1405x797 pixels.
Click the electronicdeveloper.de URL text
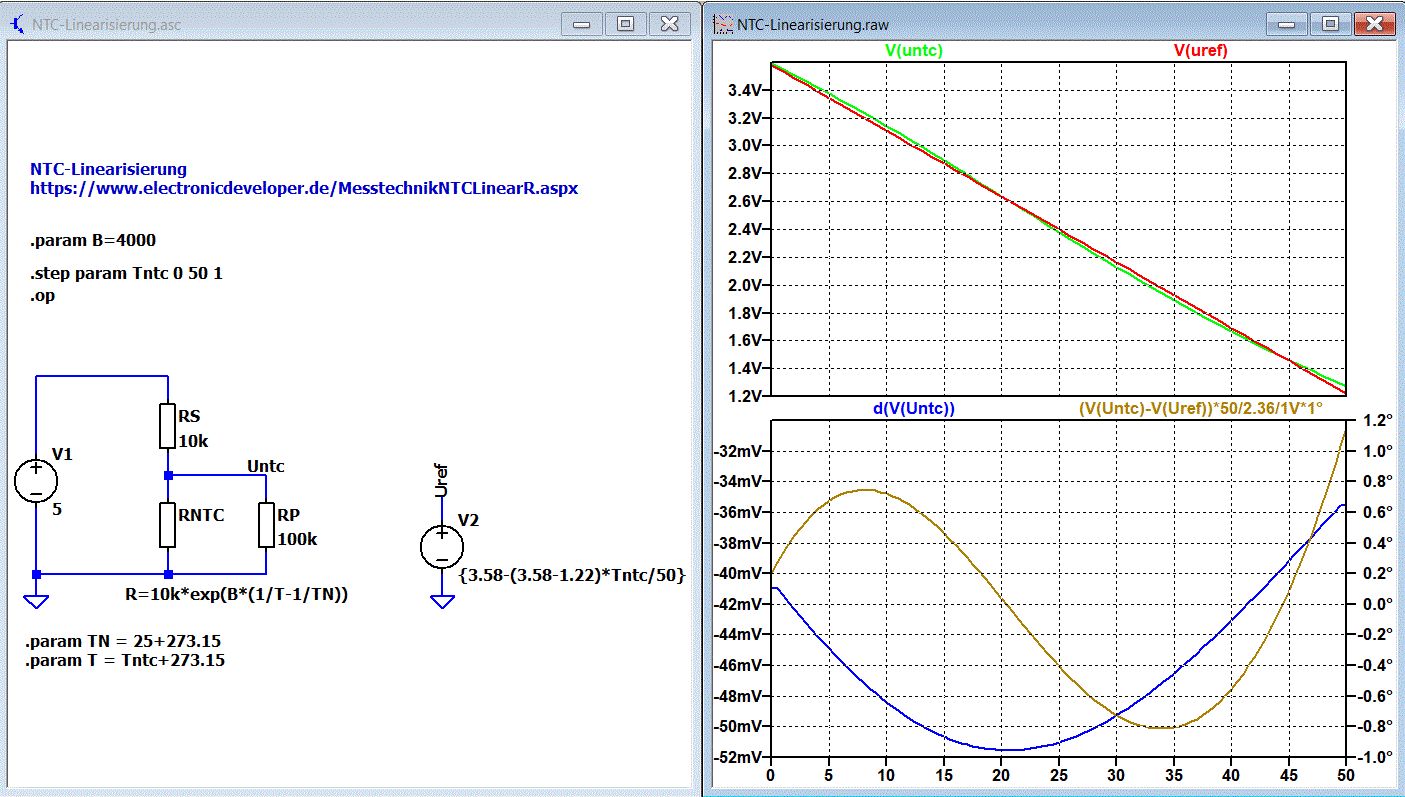(x=304, y=188)
